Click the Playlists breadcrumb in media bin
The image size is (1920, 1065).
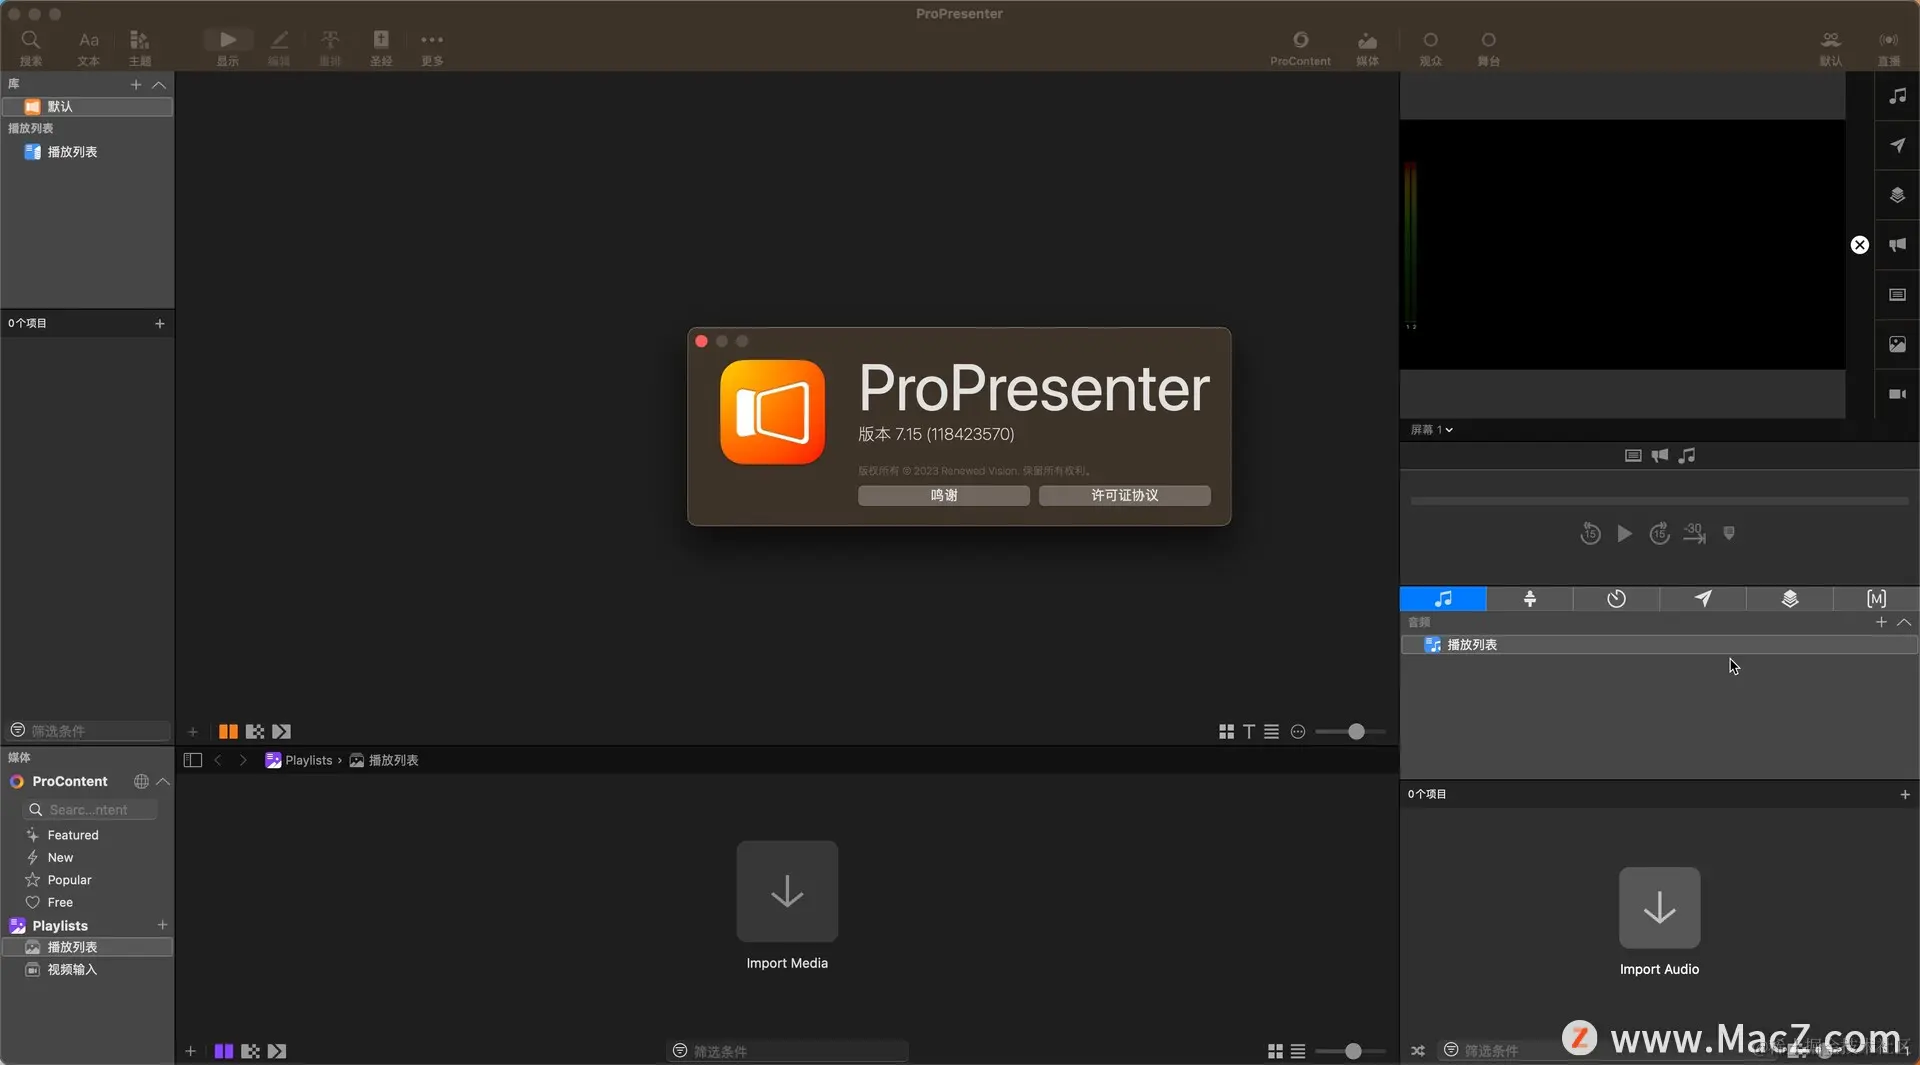coord(299,760)
